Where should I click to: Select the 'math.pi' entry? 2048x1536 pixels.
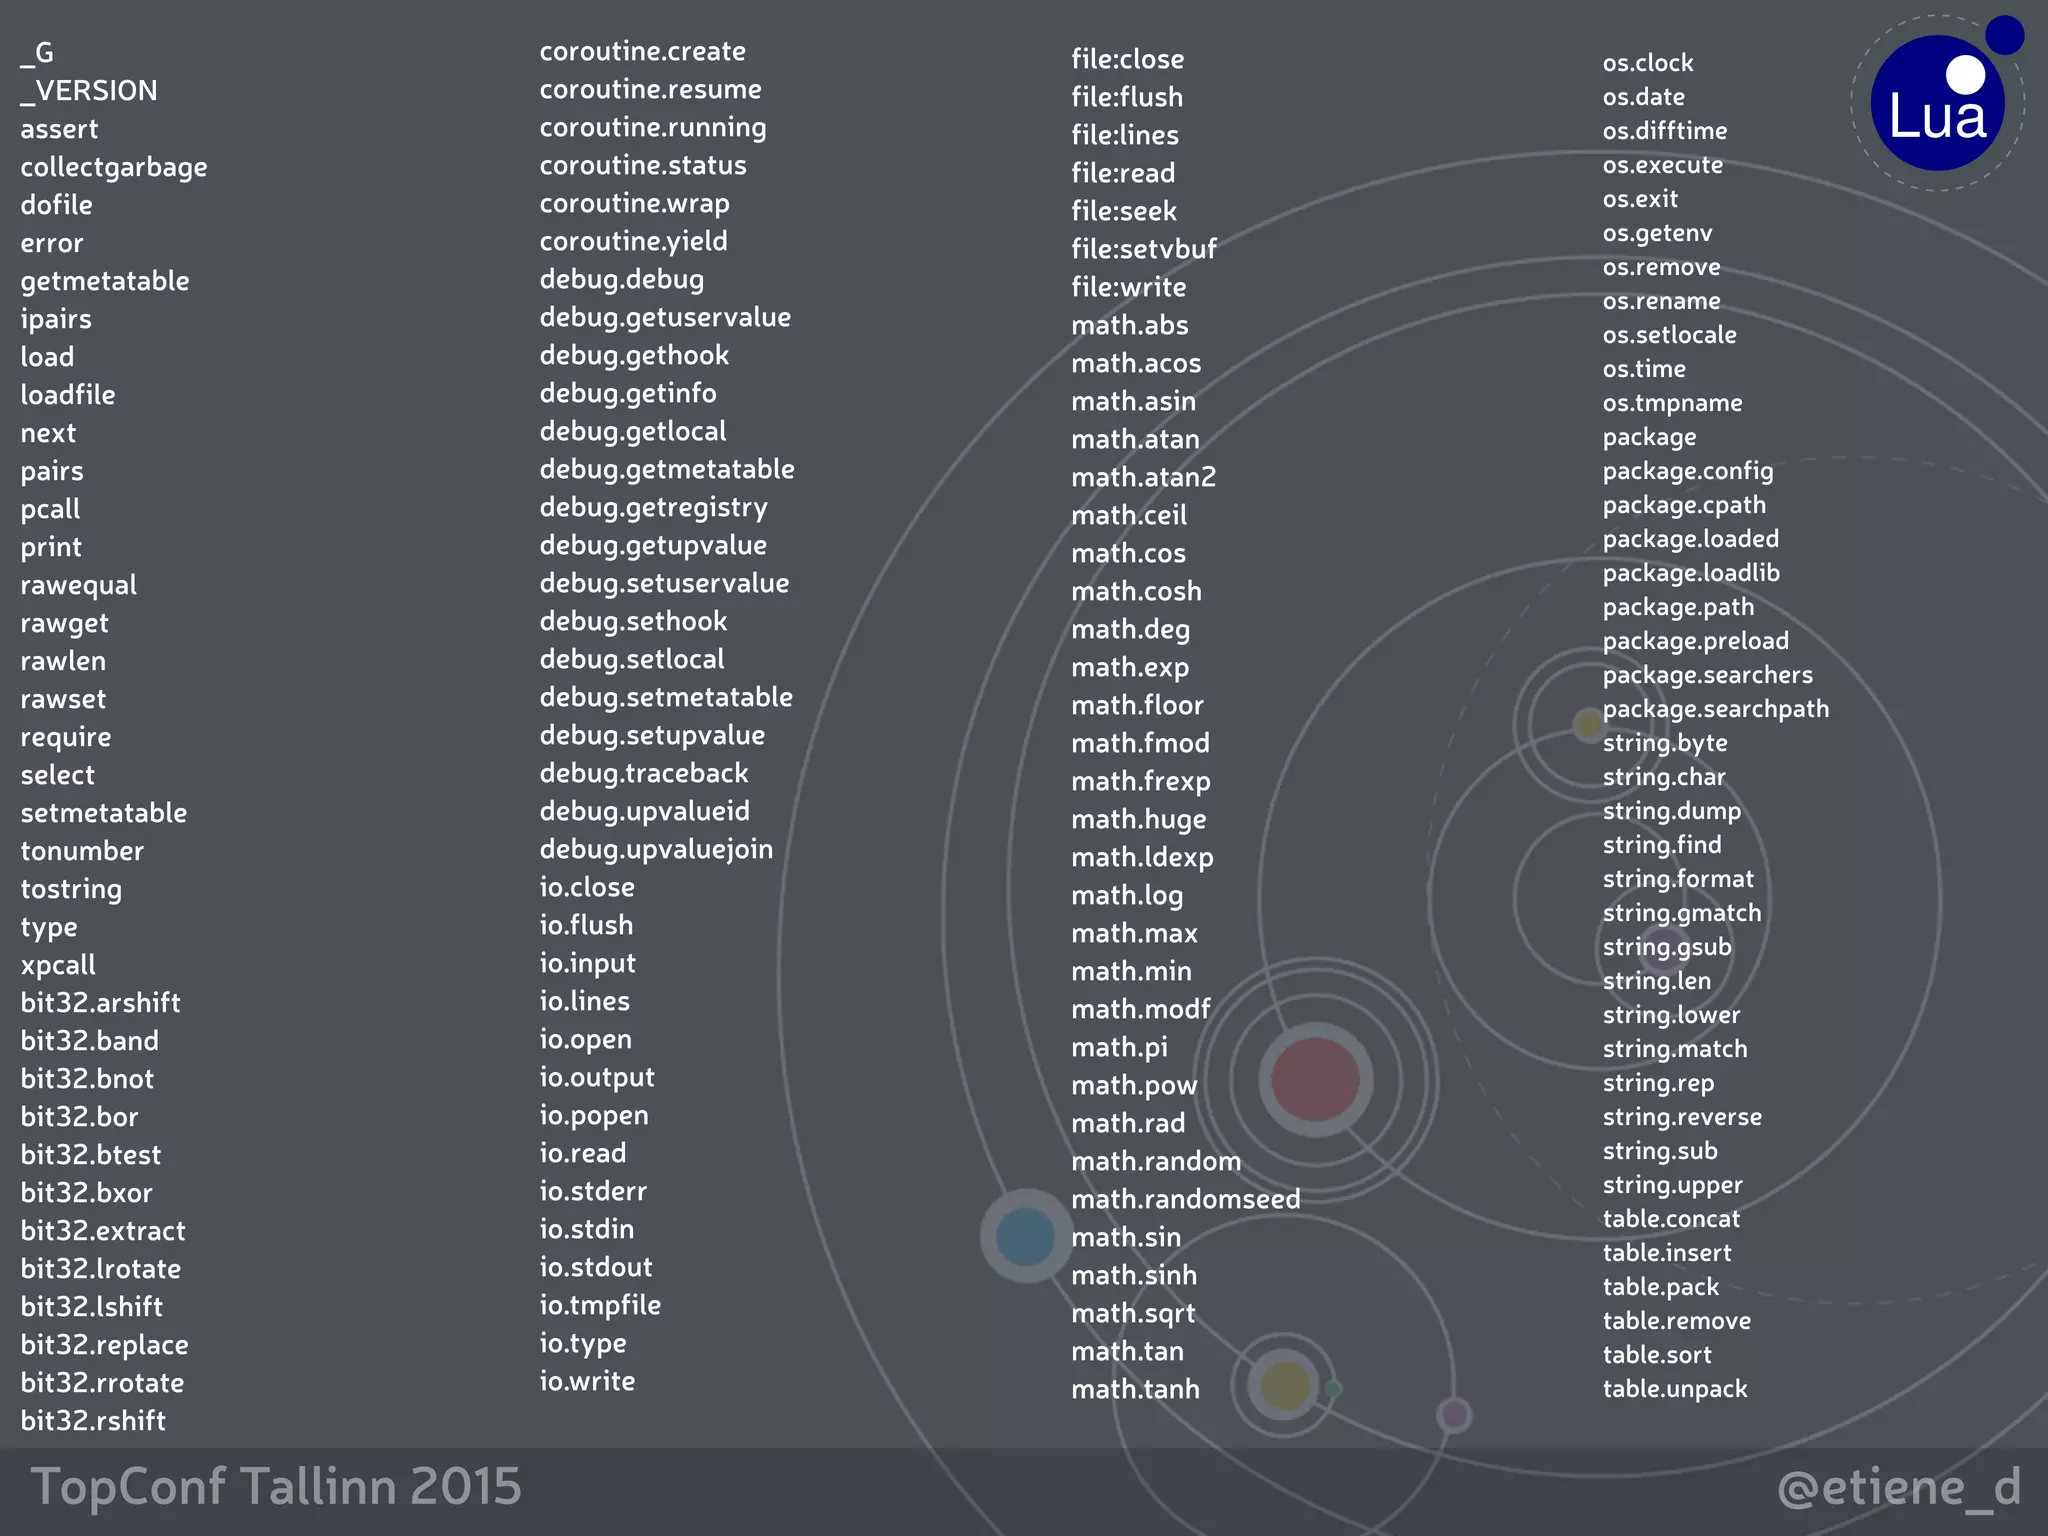pyautogui.click(x=1120, y=1047)
